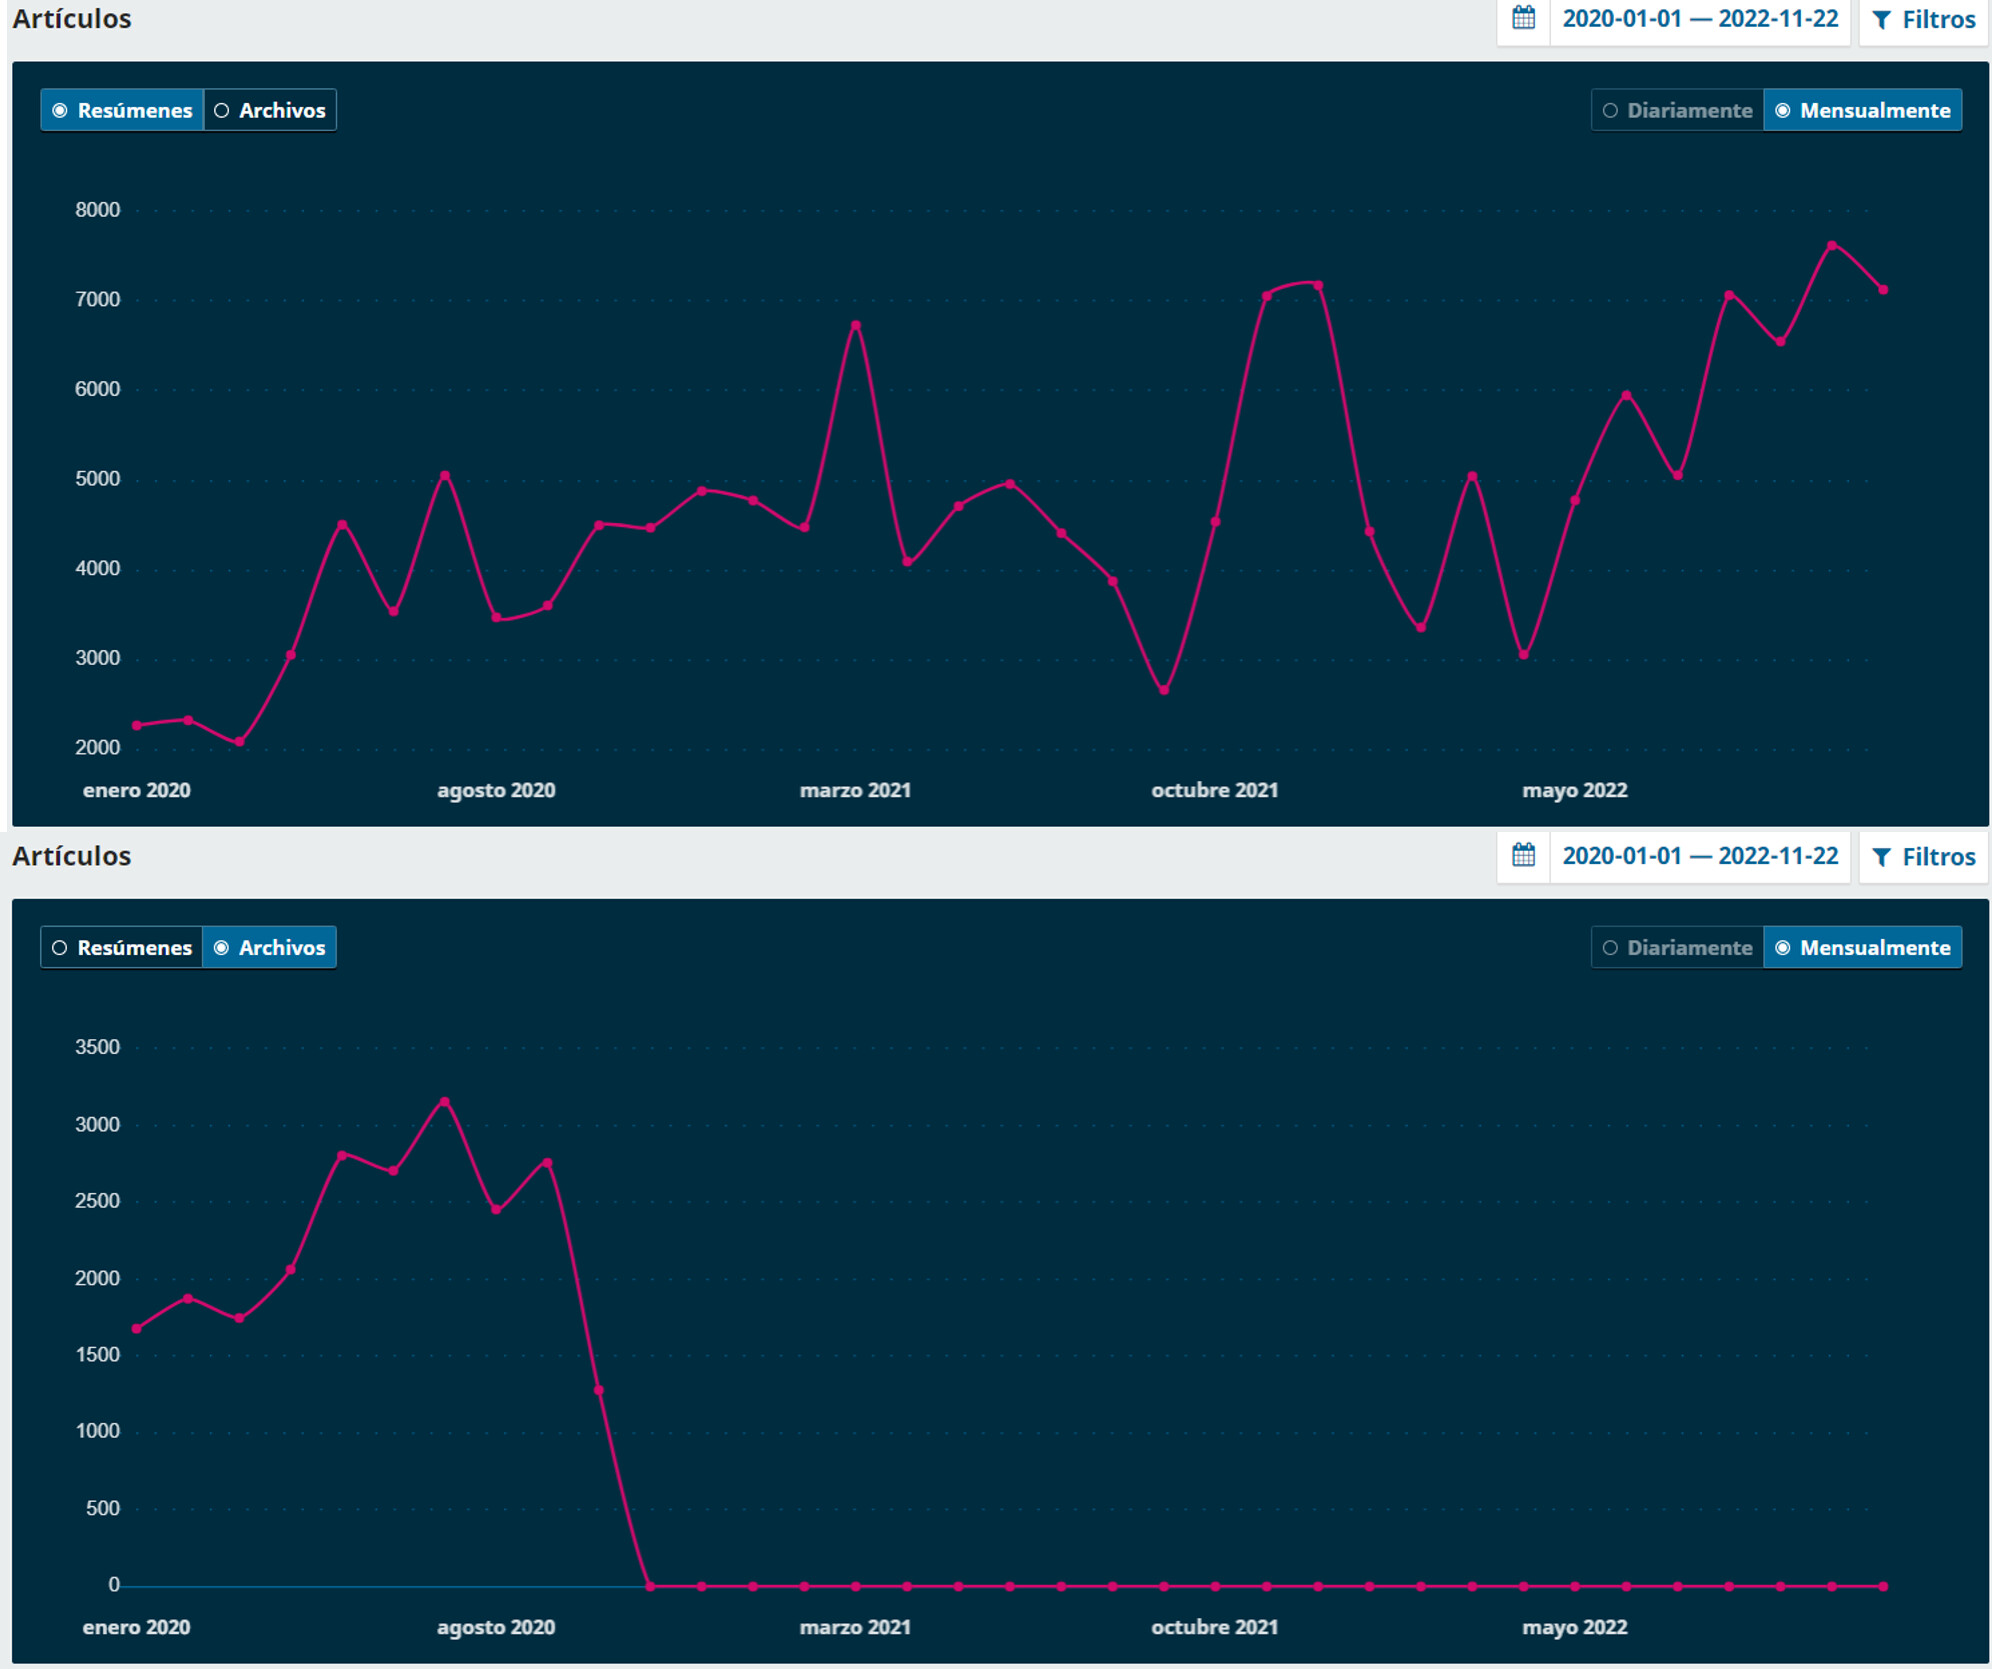
Task: Click the 'octubre 2021' axis label in top chart
Action: tap(1215, 790)
